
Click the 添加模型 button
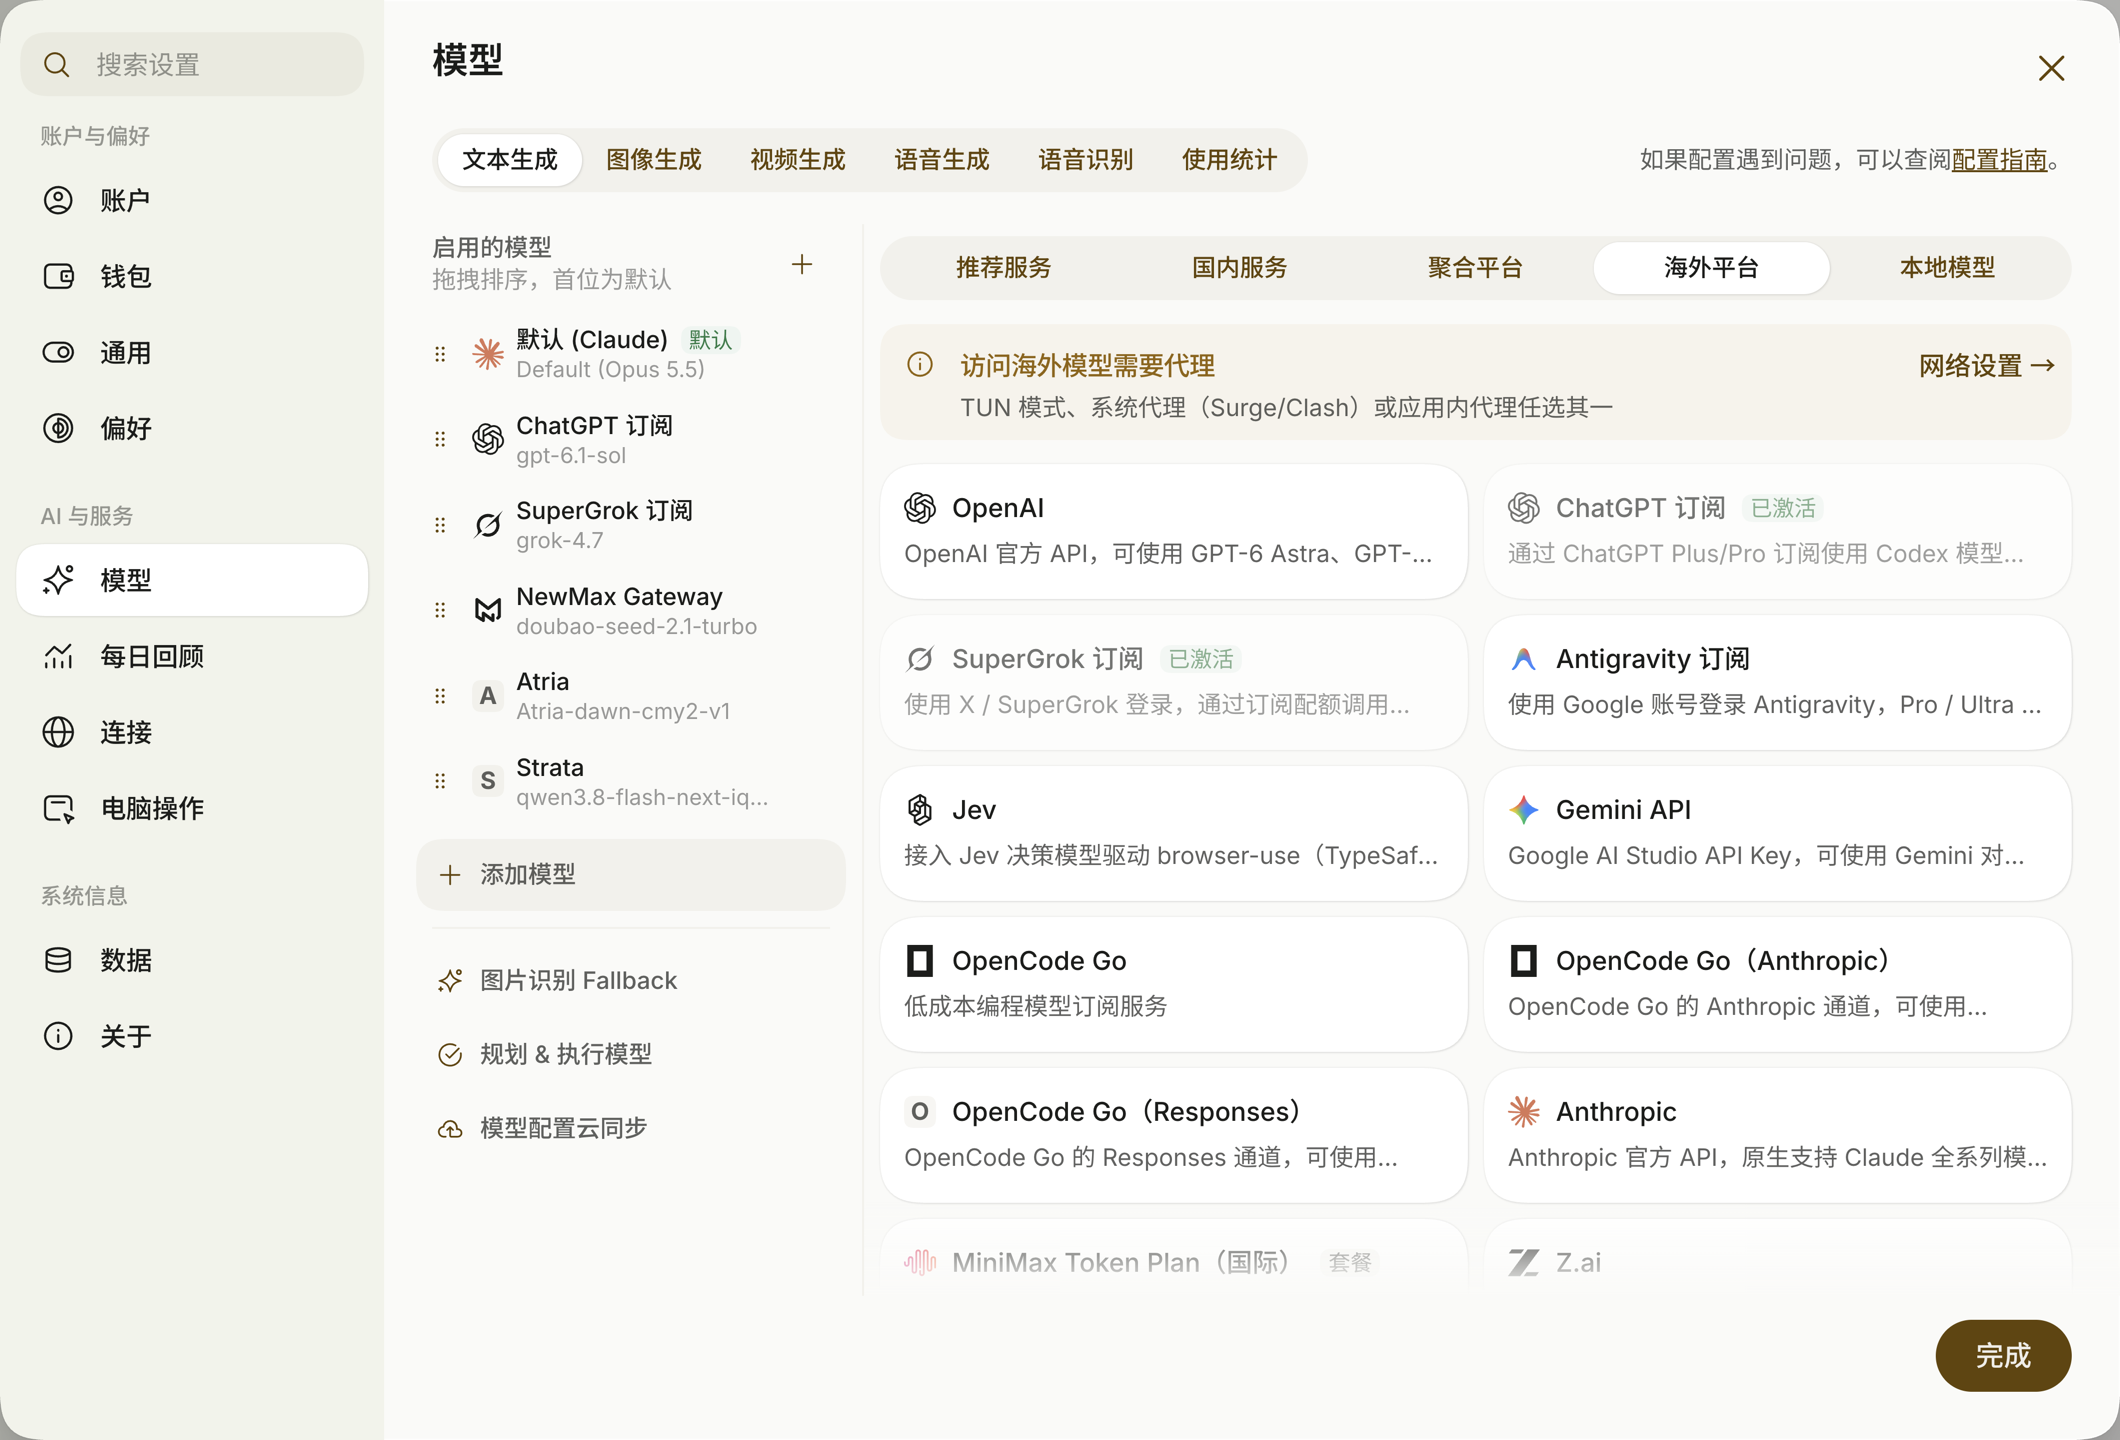click(x=631, y=874)
